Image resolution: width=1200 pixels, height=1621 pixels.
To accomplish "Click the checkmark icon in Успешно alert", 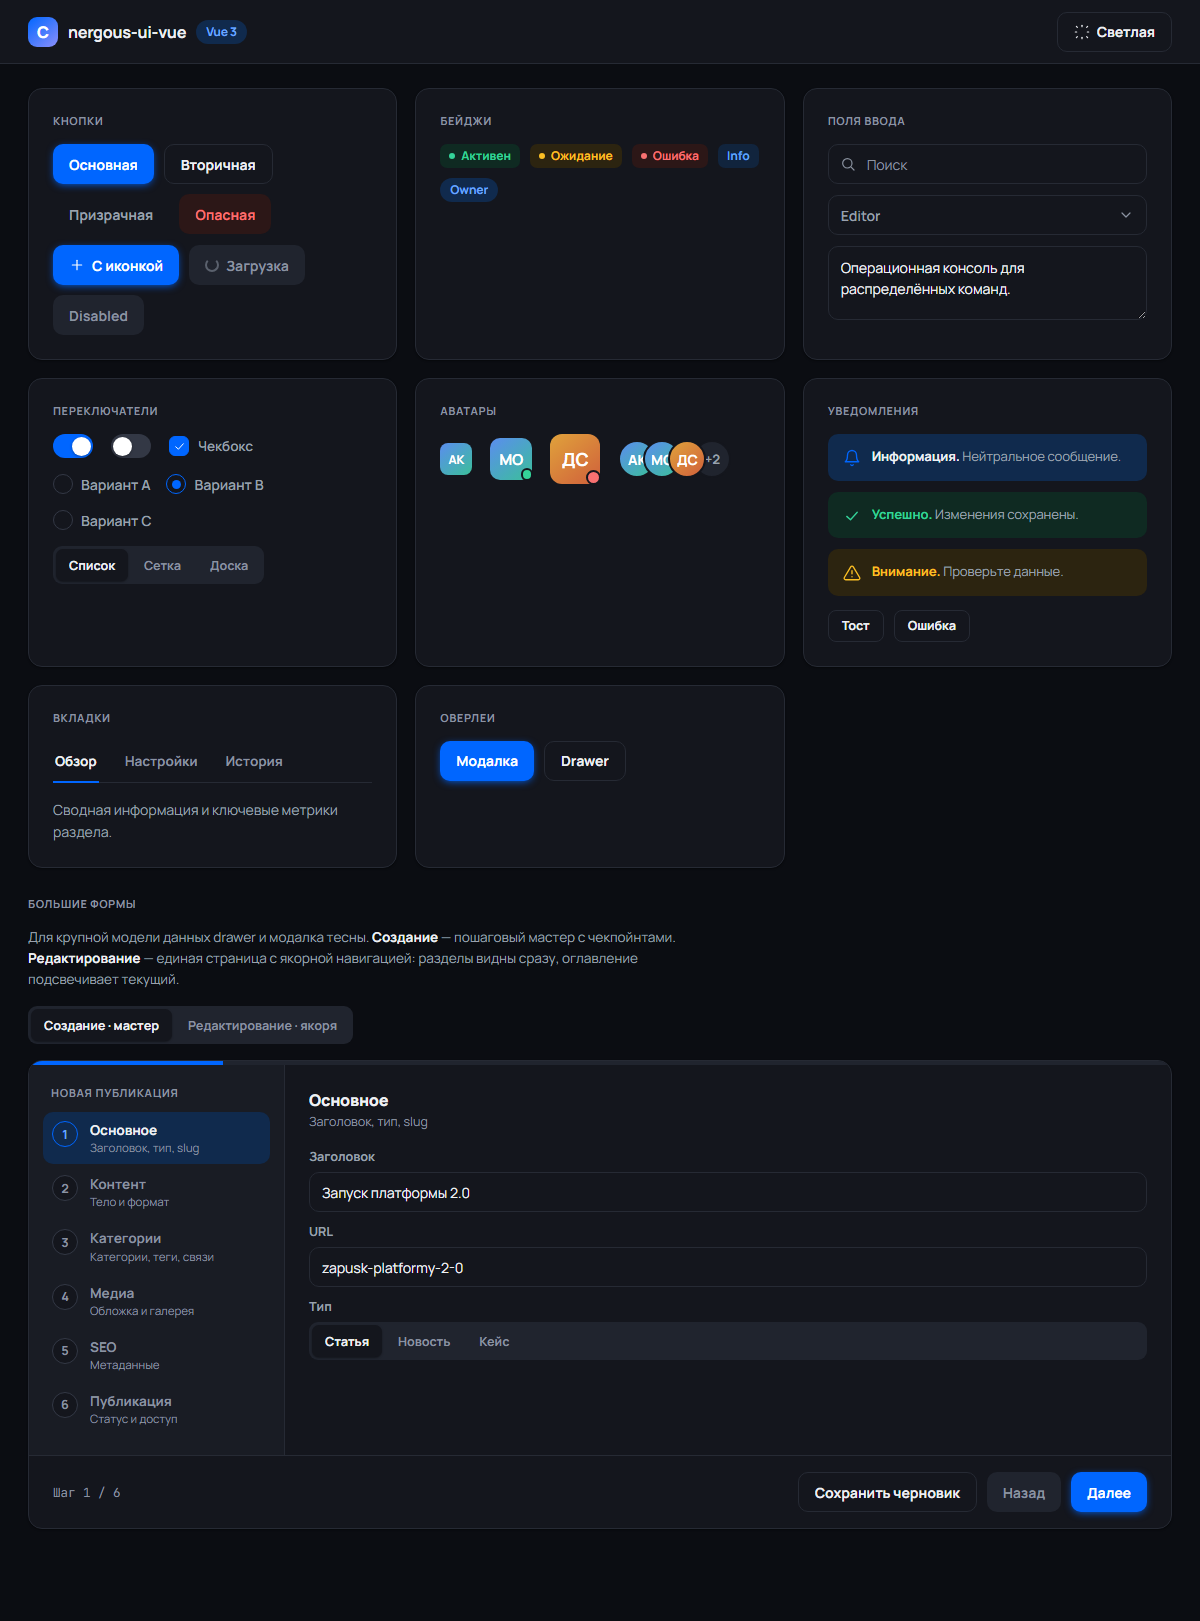I will (x=852, y=515).
